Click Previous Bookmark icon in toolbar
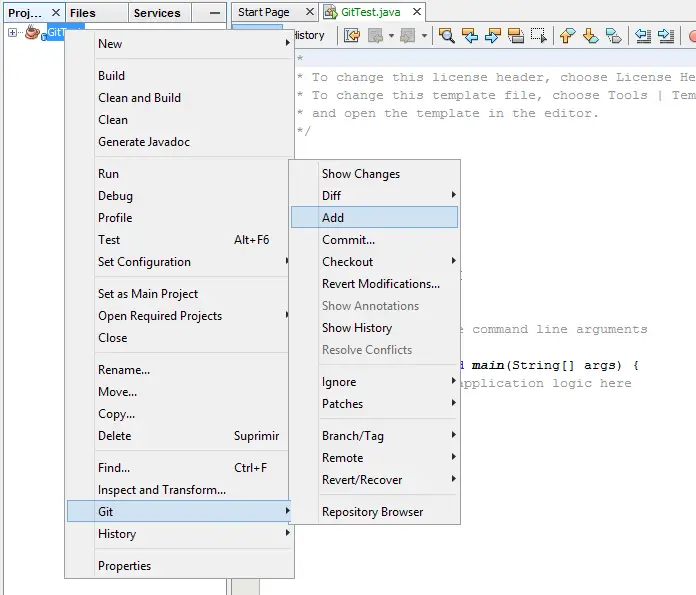Image resolution: width=696 pixels, height=595 pixels. coord(568,35)
